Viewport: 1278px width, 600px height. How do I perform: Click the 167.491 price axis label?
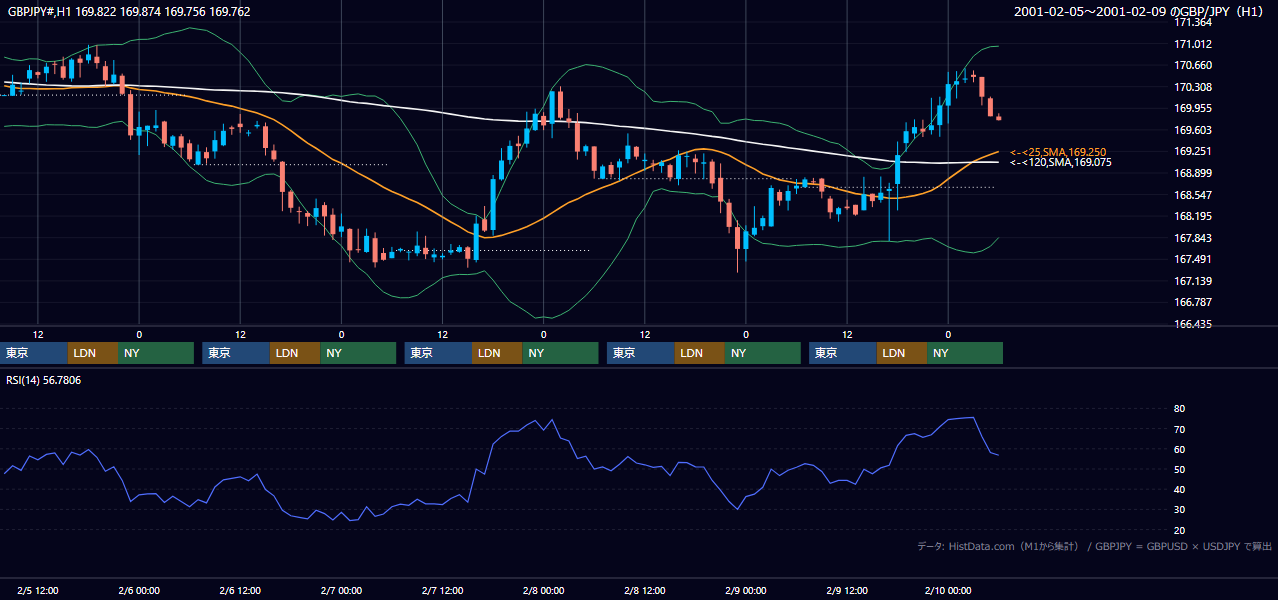(x=1191, y=259)
